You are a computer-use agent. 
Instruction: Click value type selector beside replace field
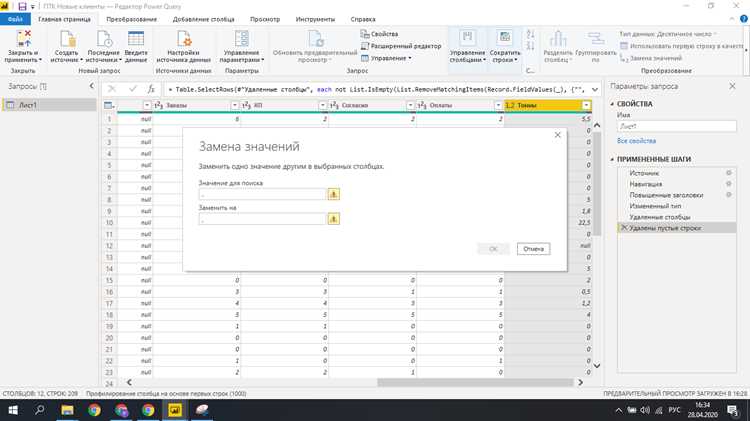click(333, 219)
